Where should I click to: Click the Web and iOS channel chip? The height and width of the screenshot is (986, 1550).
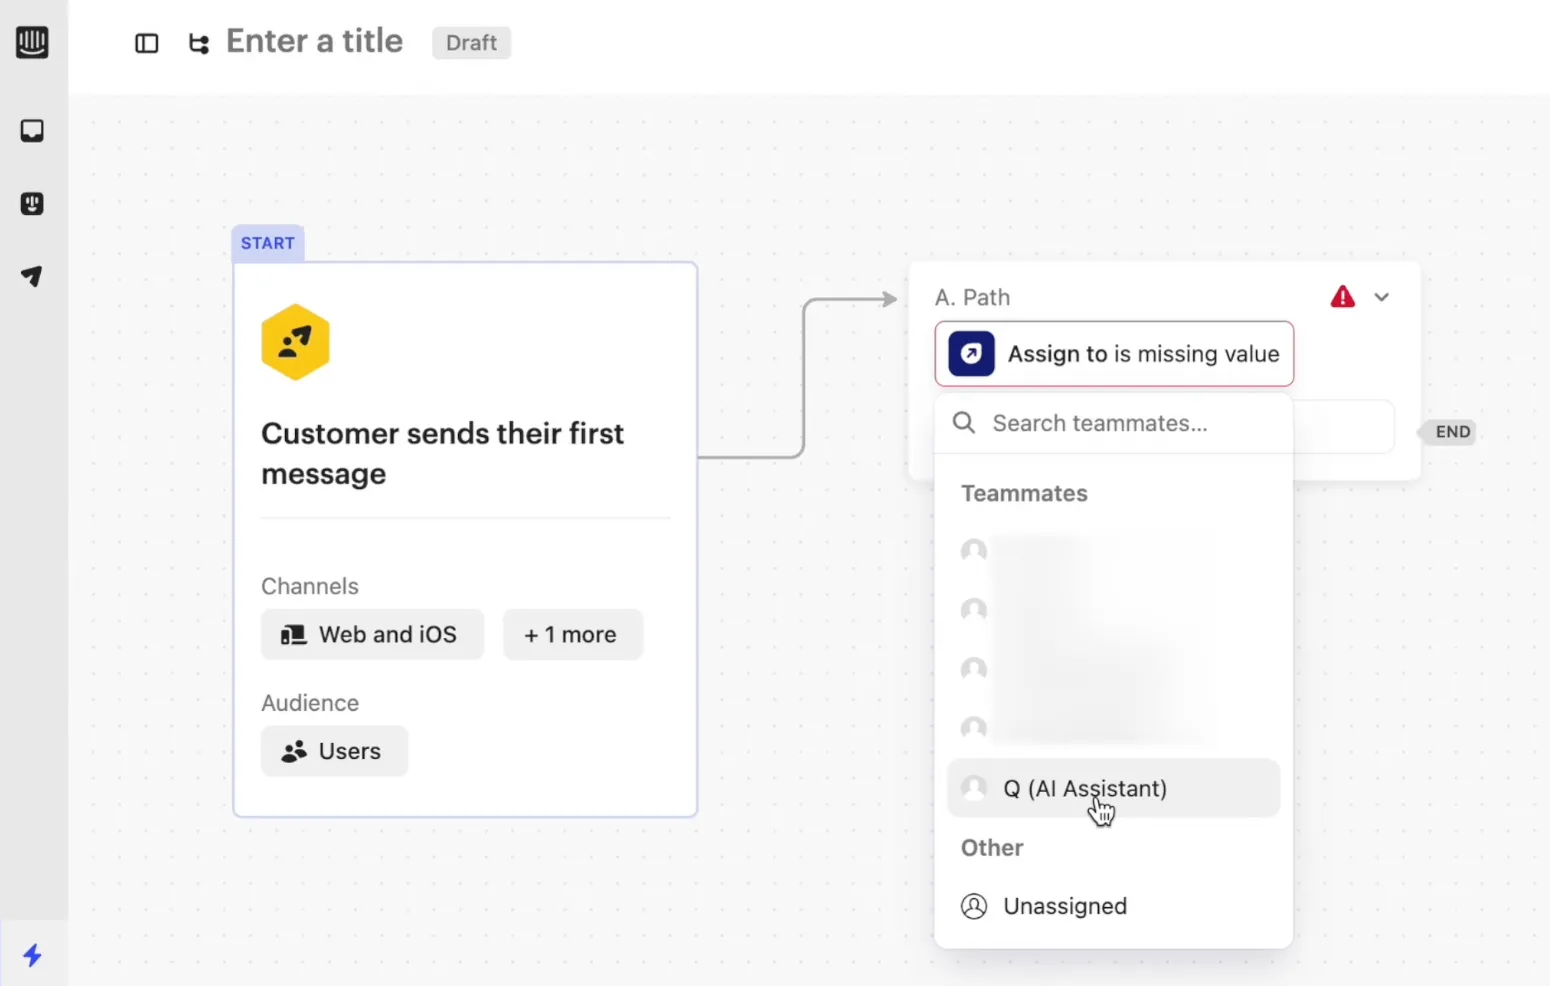pos(372,635)
